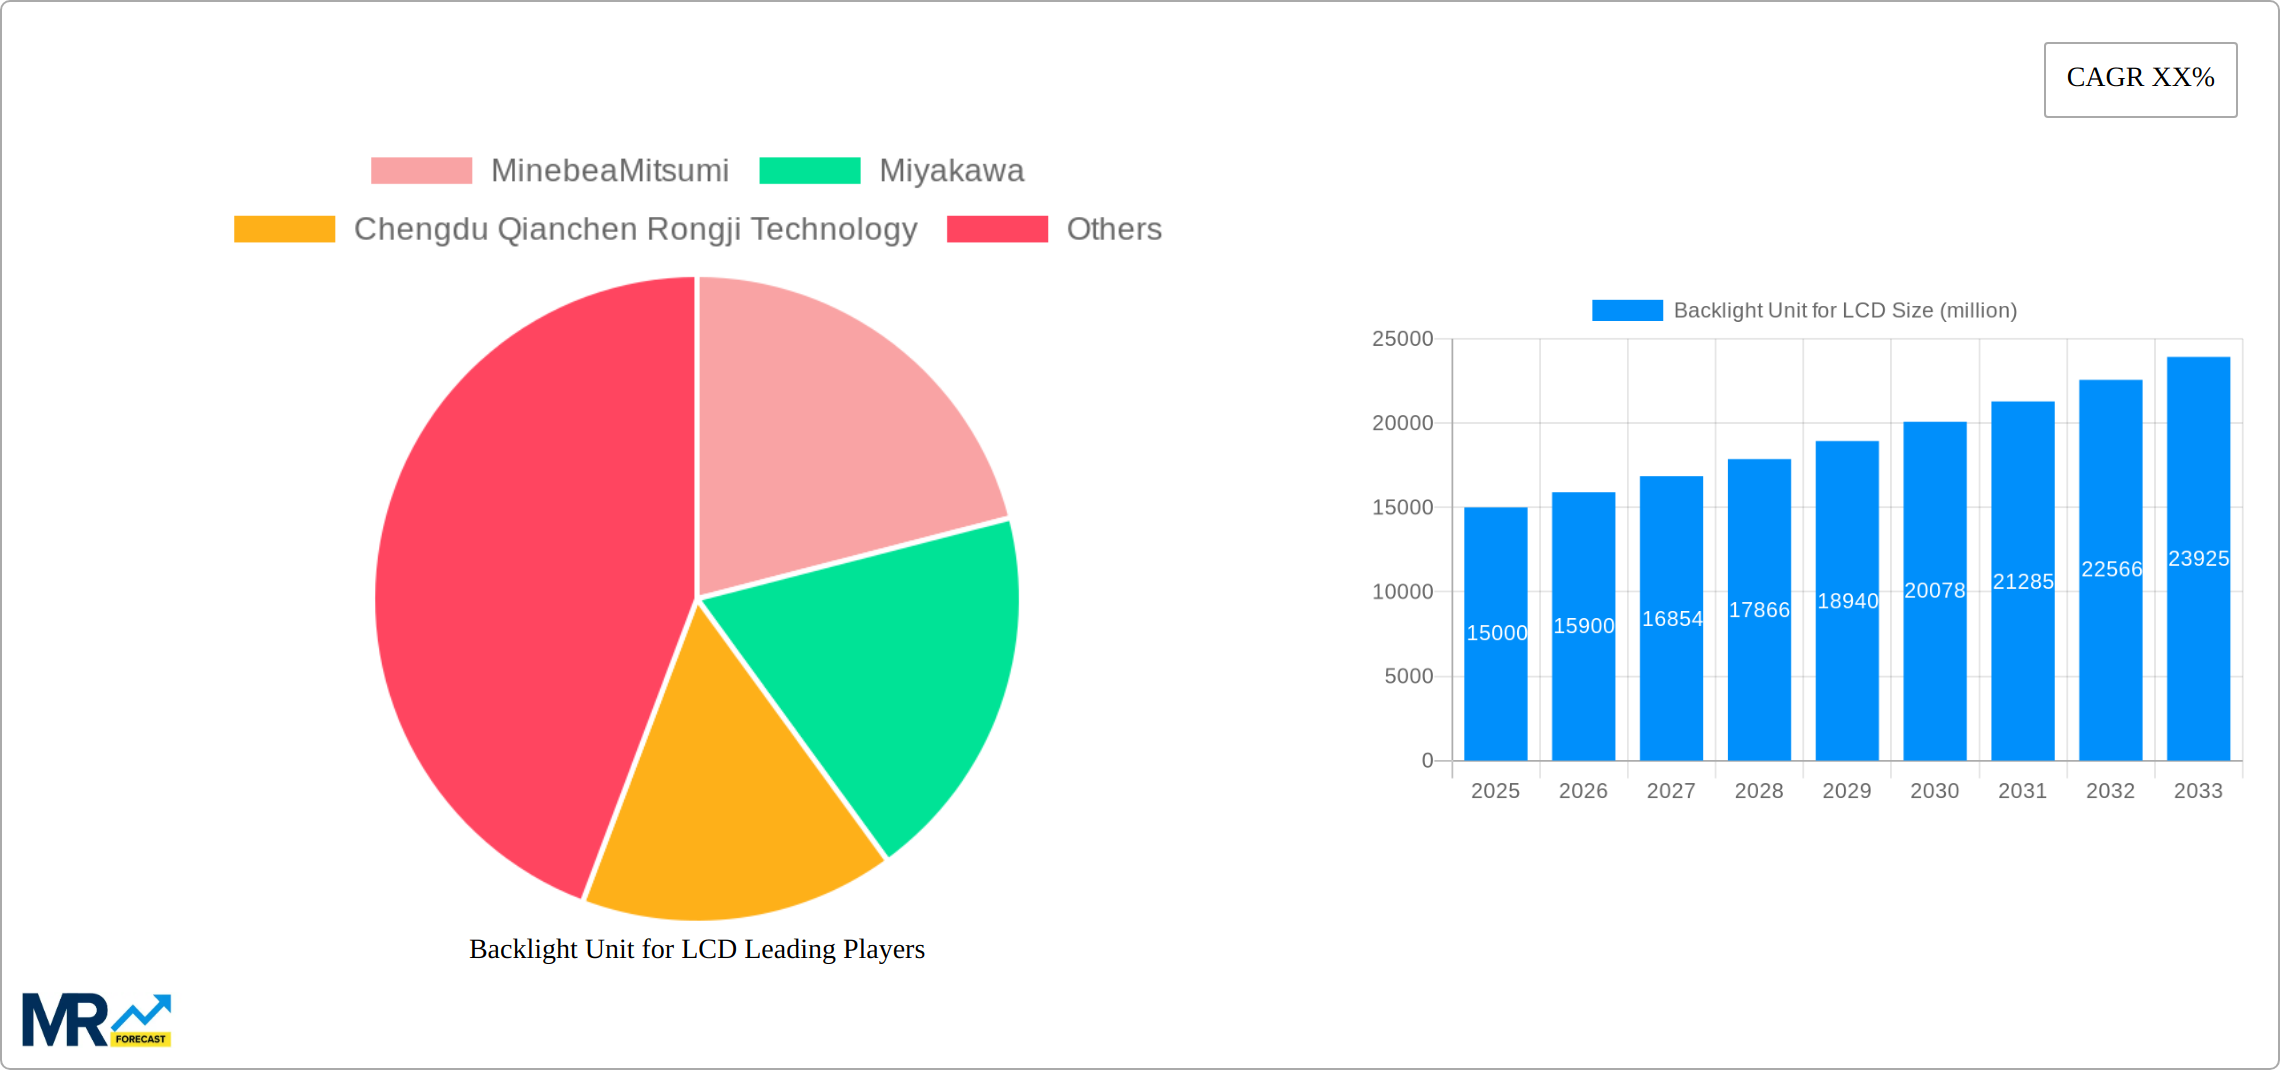The width and height of the screenshot is (2280, 1070).
Task: Click the pink MinebeaMitsumi legend swatch
Action: [421, 170]
